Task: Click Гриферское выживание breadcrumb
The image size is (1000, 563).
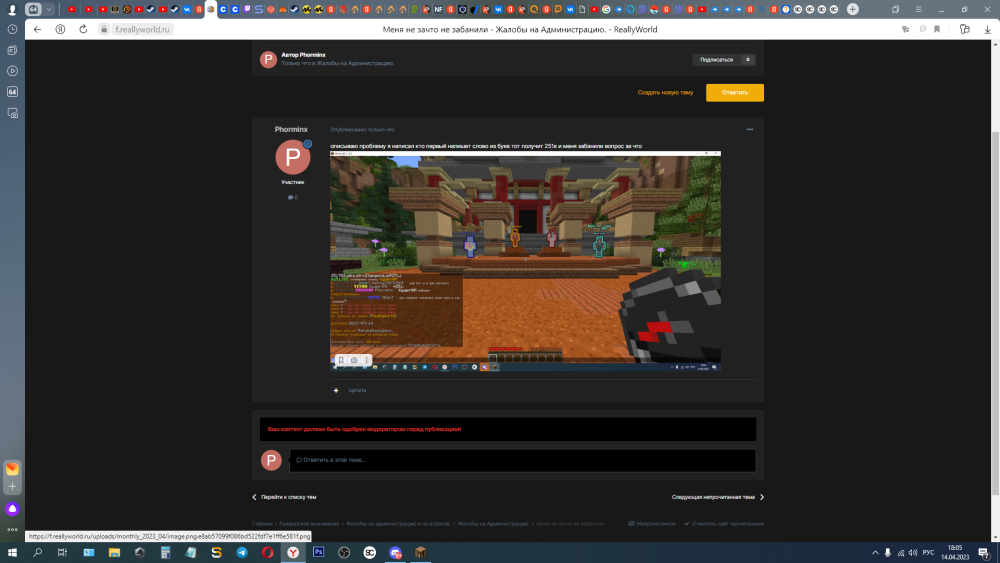Action: coord(309,523)
